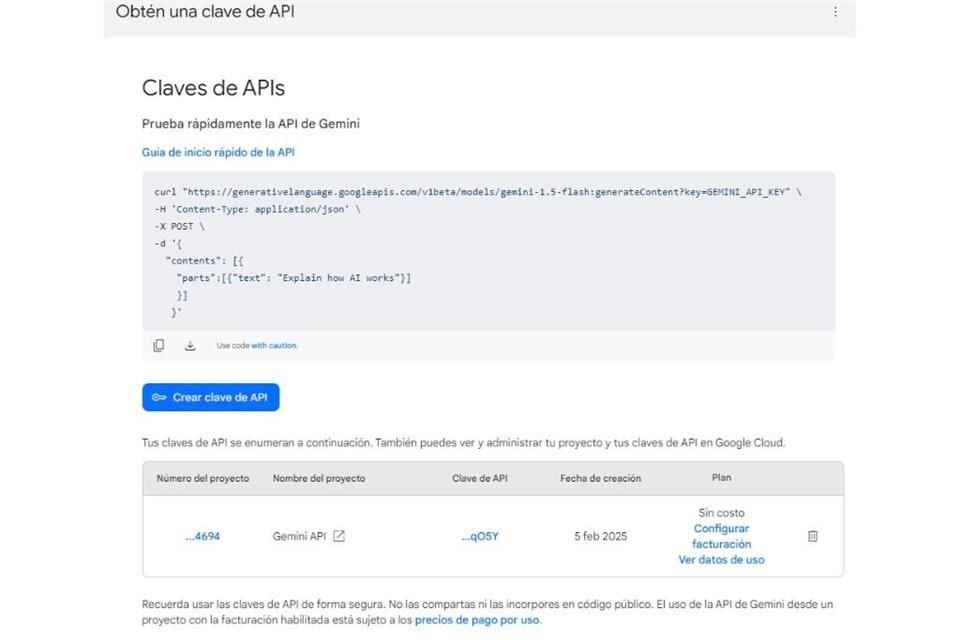Viewport: 960px width, 640px height.
Task: Open precios de pago por uso link
Action: [477, 620]
